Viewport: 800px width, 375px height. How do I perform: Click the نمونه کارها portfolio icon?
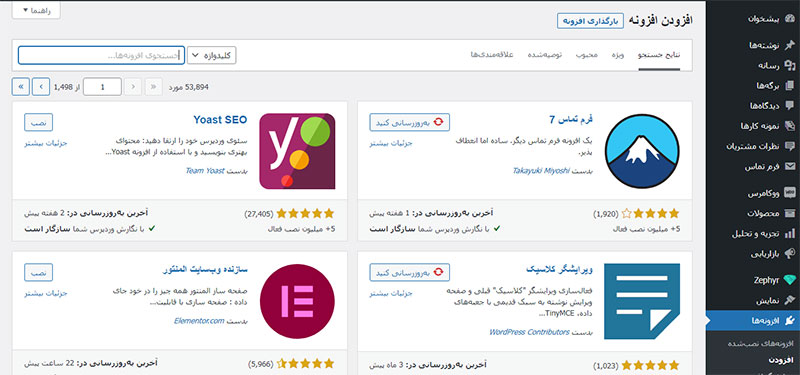pyautogui.click(x=790, y=126)
